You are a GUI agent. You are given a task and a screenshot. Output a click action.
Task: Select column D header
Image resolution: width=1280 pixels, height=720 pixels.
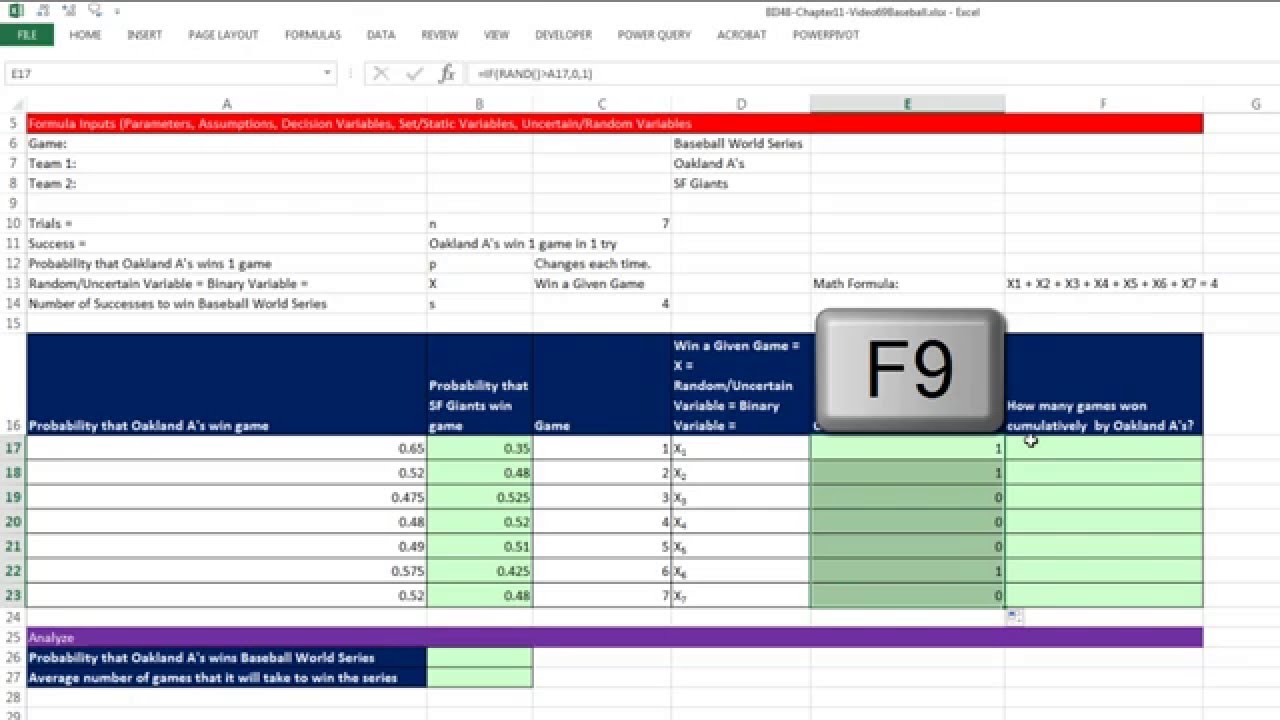pyautogui.click(x=741, y=104)
